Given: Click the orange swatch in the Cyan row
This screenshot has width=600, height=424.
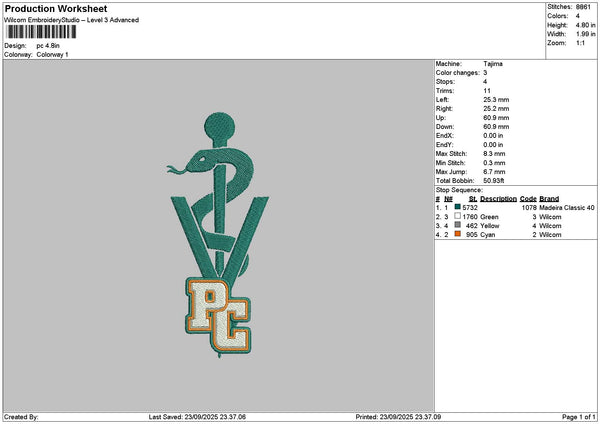Looking at the screenshot, I should pyautogui.click(x=457, y=234).
